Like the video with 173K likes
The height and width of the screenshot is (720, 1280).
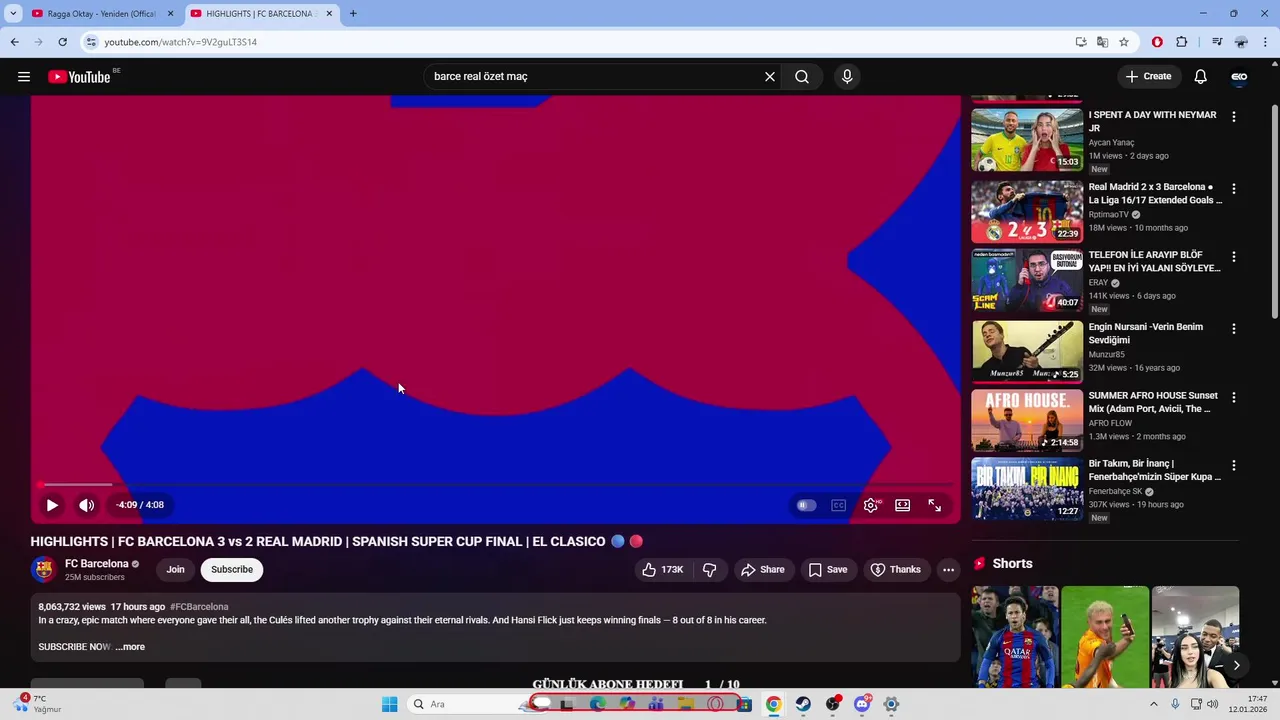tap(663, 570)
